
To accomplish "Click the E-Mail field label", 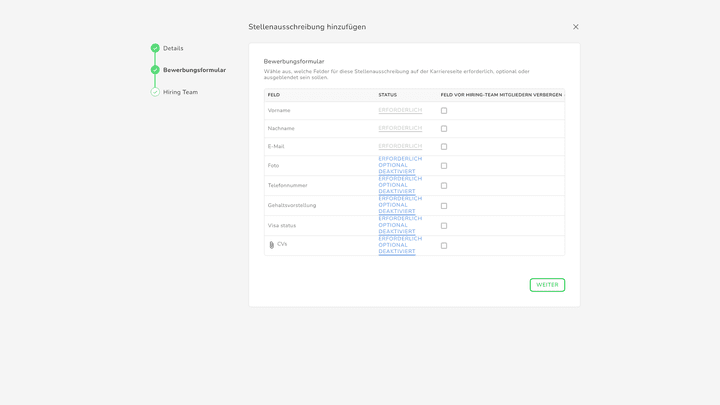I will [x=276, y=146].
